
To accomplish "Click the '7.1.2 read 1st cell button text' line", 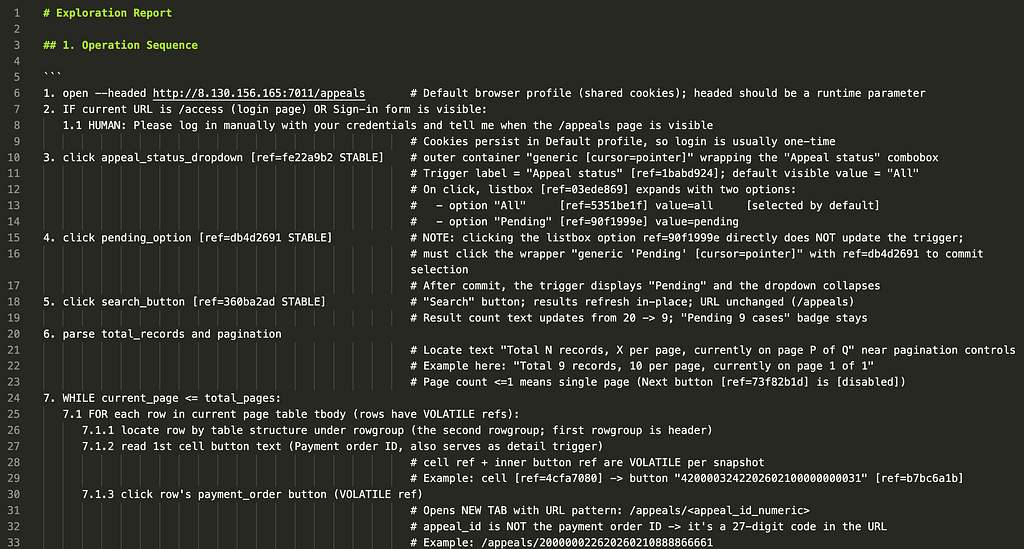I will (x=342, y=447).
